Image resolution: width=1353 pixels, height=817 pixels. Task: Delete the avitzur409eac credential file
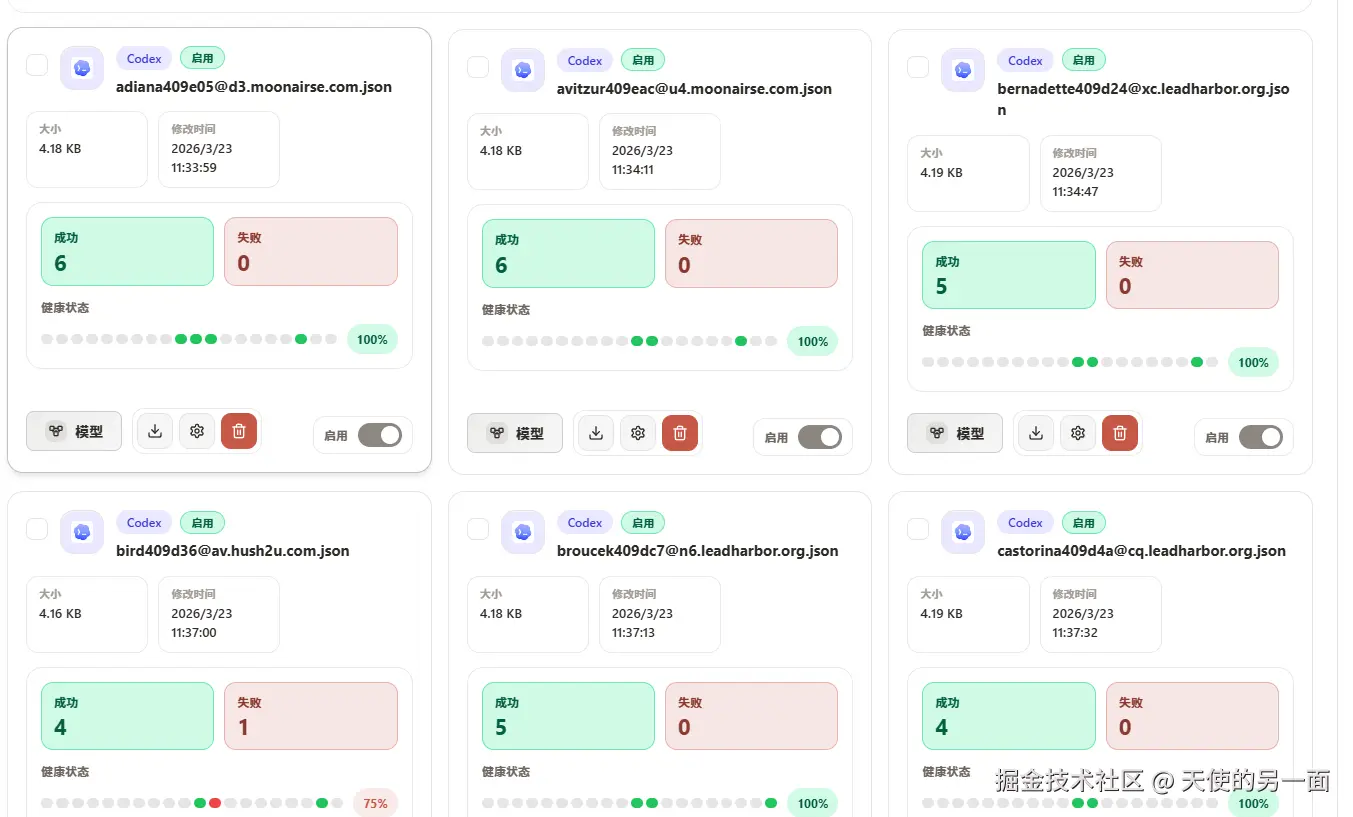point(680,433)
